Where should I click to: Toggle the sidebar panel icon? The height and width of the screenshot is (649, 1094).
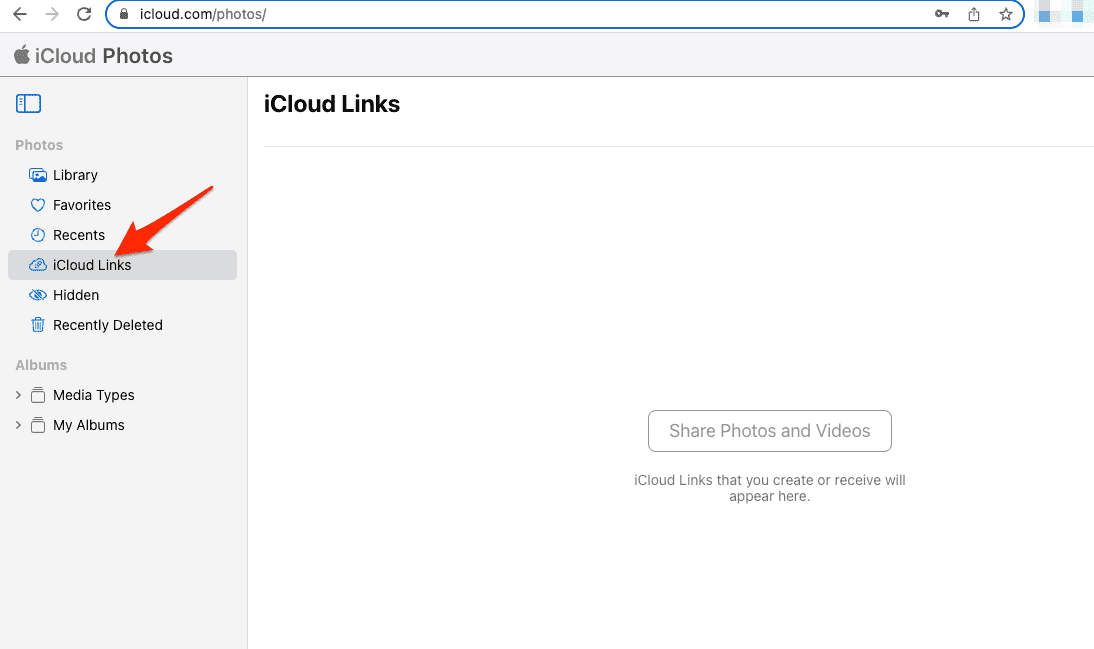28,103
